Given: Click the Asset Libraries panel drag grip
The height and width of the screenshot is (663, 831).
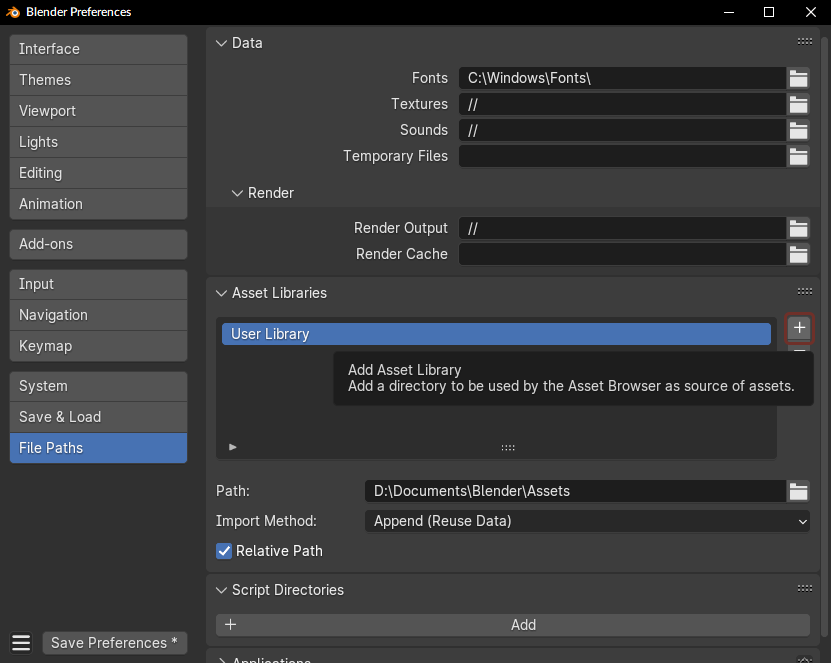Looking at the screenshot, I should coord(805,291).
